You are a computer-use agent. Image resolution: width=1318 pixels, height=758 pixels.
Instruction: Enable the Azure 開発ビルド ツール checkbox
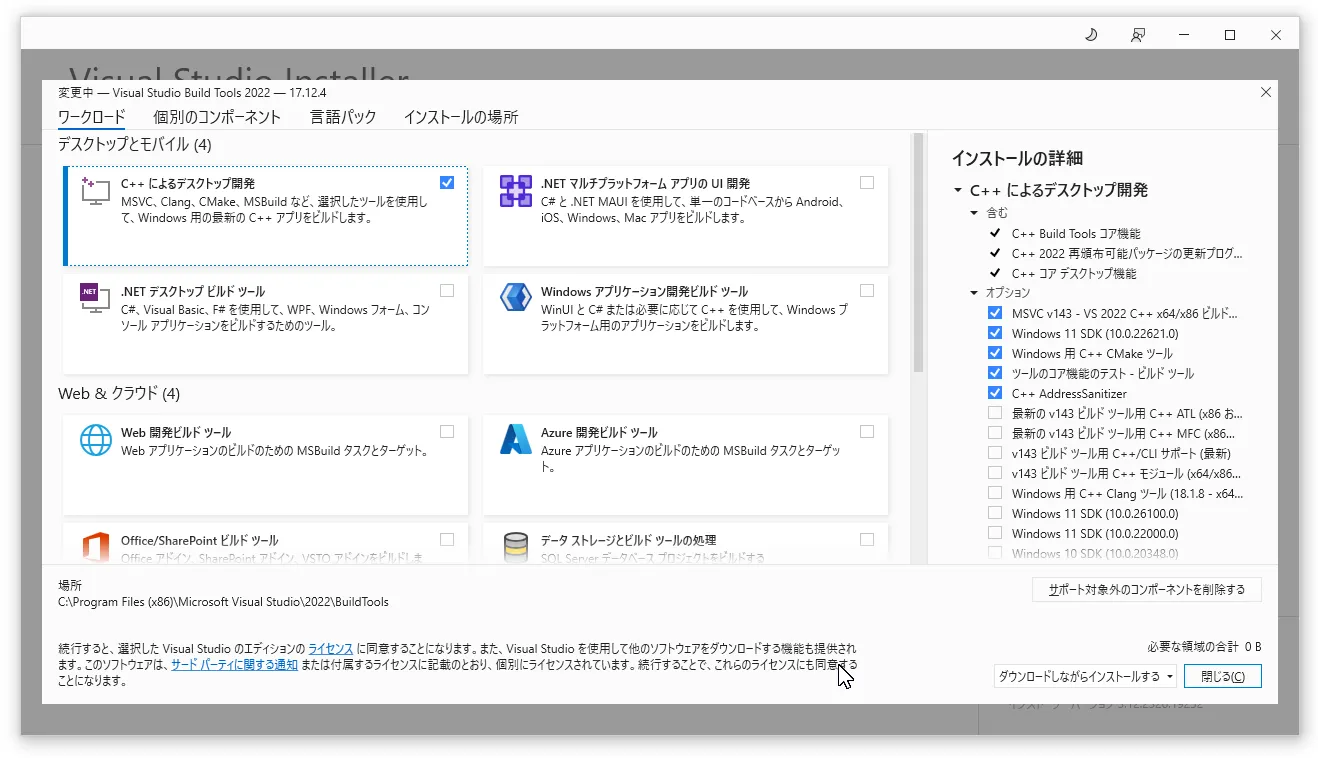(866, 432)
